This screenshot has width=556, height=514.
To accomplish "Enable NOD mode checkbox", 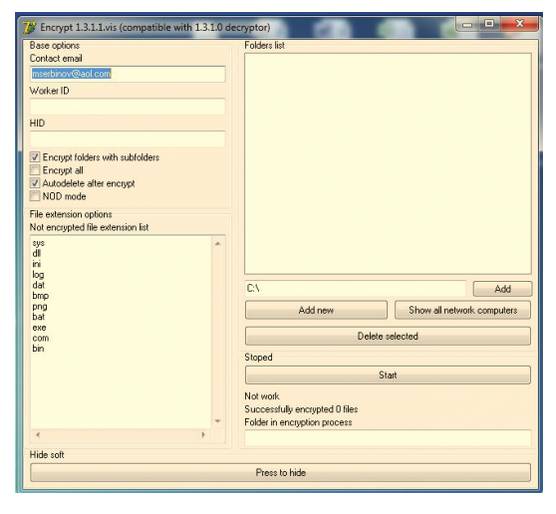I will (35, 196).
